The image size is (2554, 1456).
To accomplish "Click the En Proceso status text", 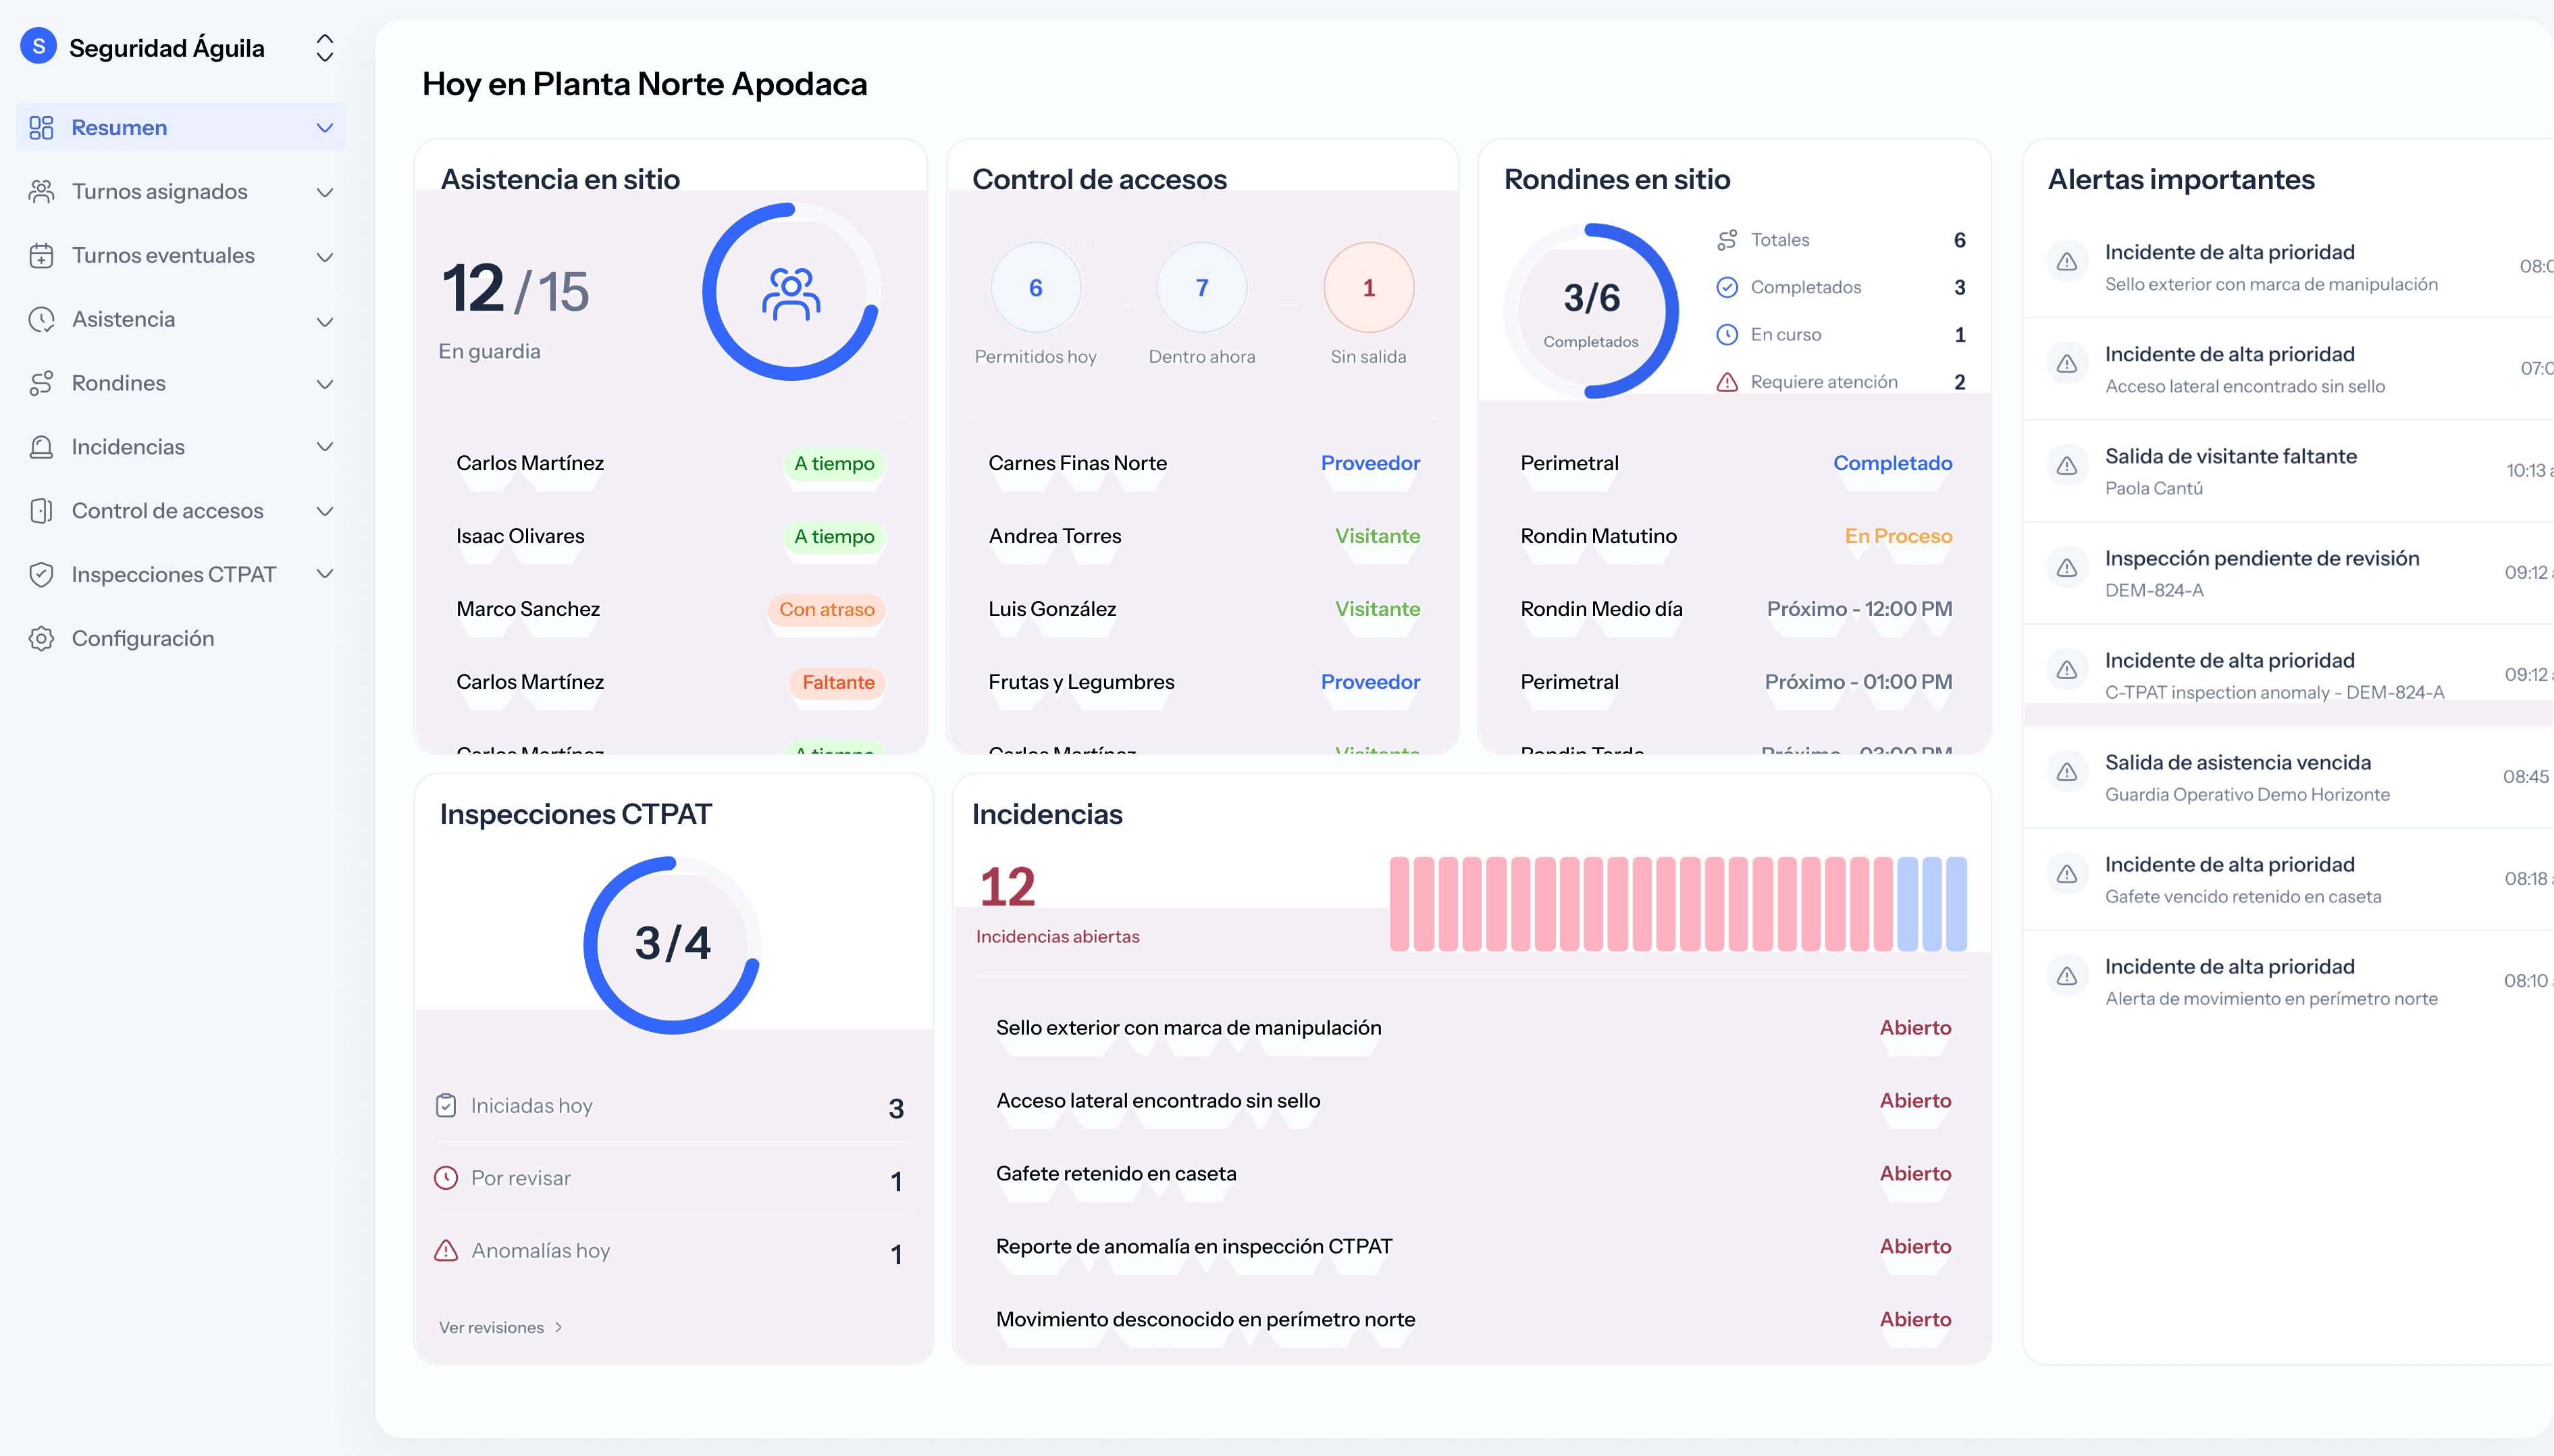I will (1898, 536).
